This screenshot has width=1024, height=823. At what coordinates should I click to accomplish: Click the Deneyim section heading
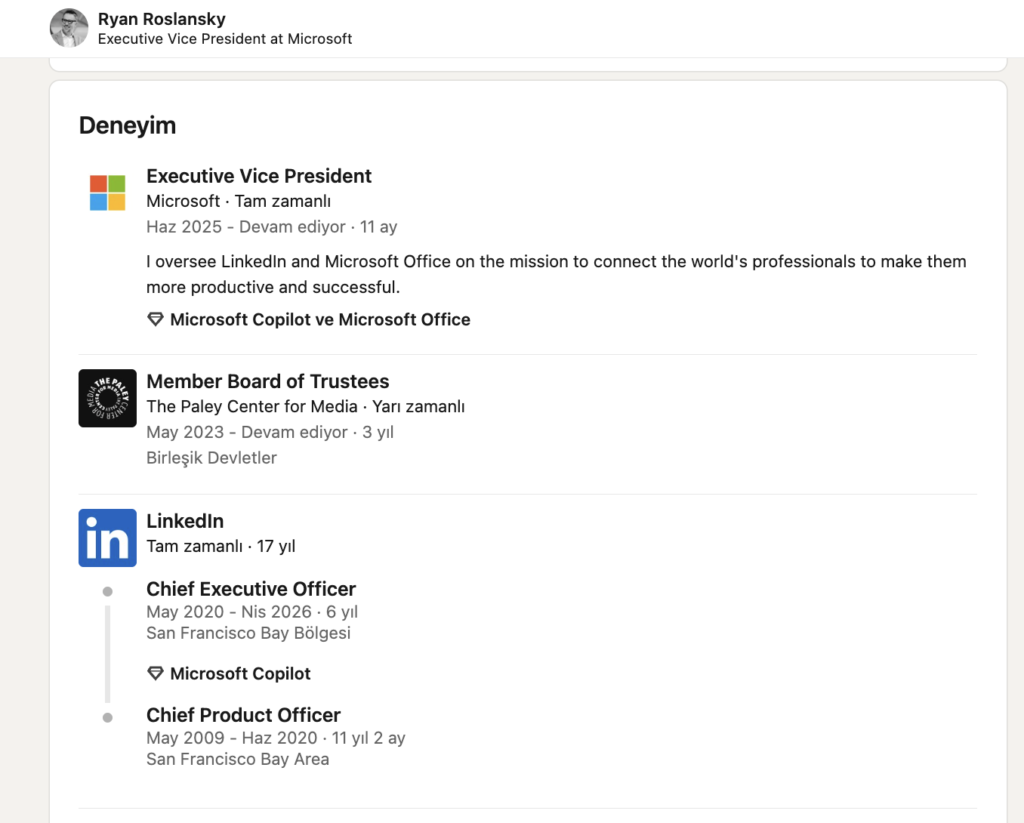click(x=127, y=125)
